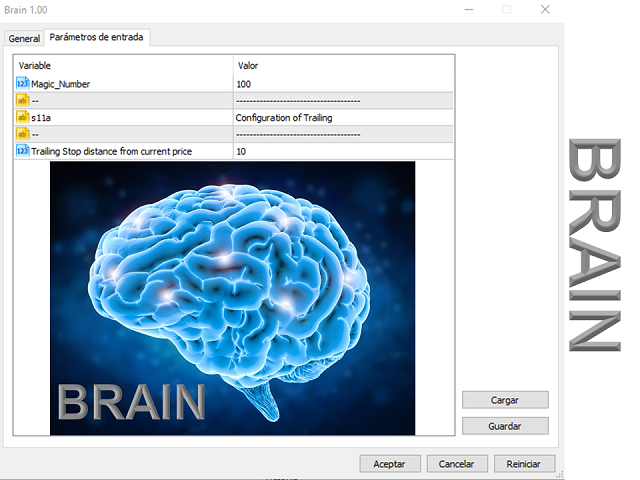Image resolution: width=640 pixels, height=480 pixels.
Task: Click the first separator row string icon
Action: point(23,100)
